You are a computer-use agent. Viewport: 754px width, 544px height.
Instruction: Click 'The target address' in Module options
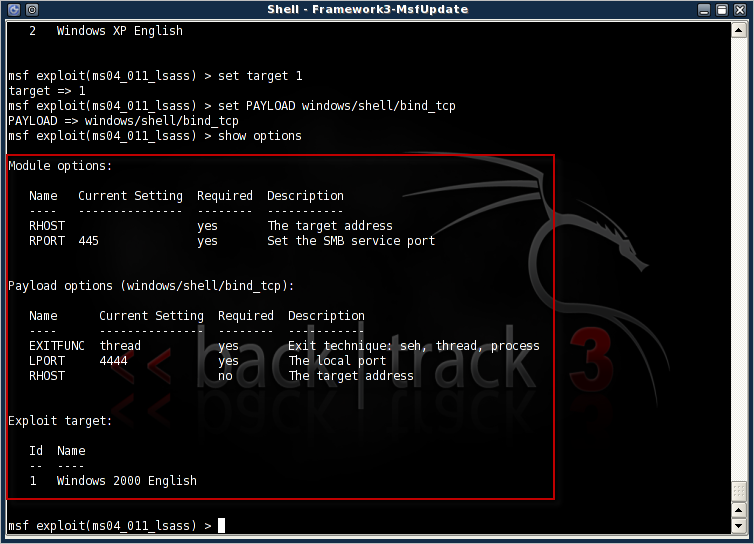[x=330, y=226]
